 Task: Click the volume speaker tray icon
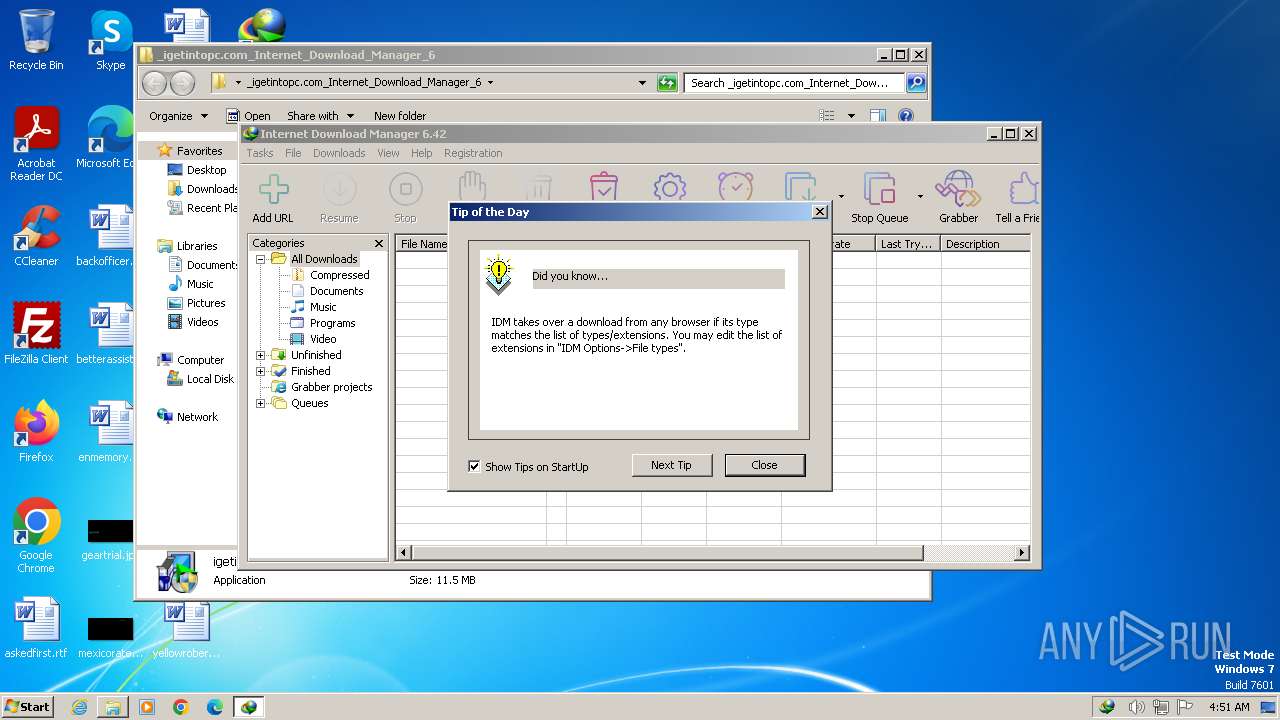pos(1136,707)
